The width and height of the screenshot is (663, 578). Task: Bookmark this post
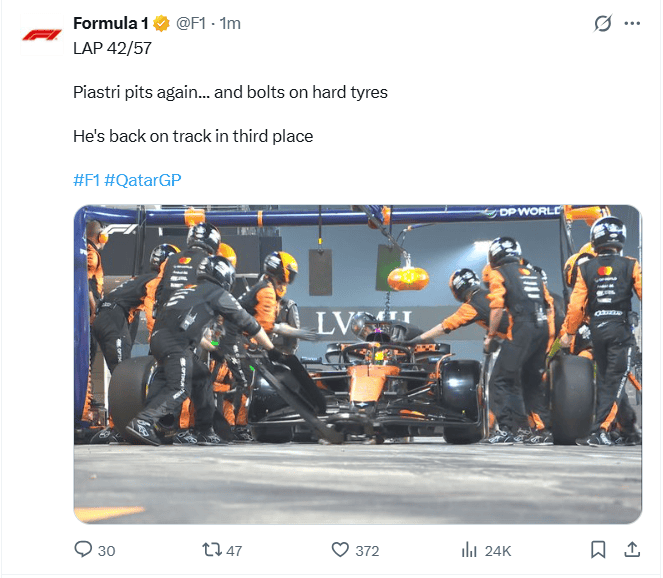coord(598,550)
